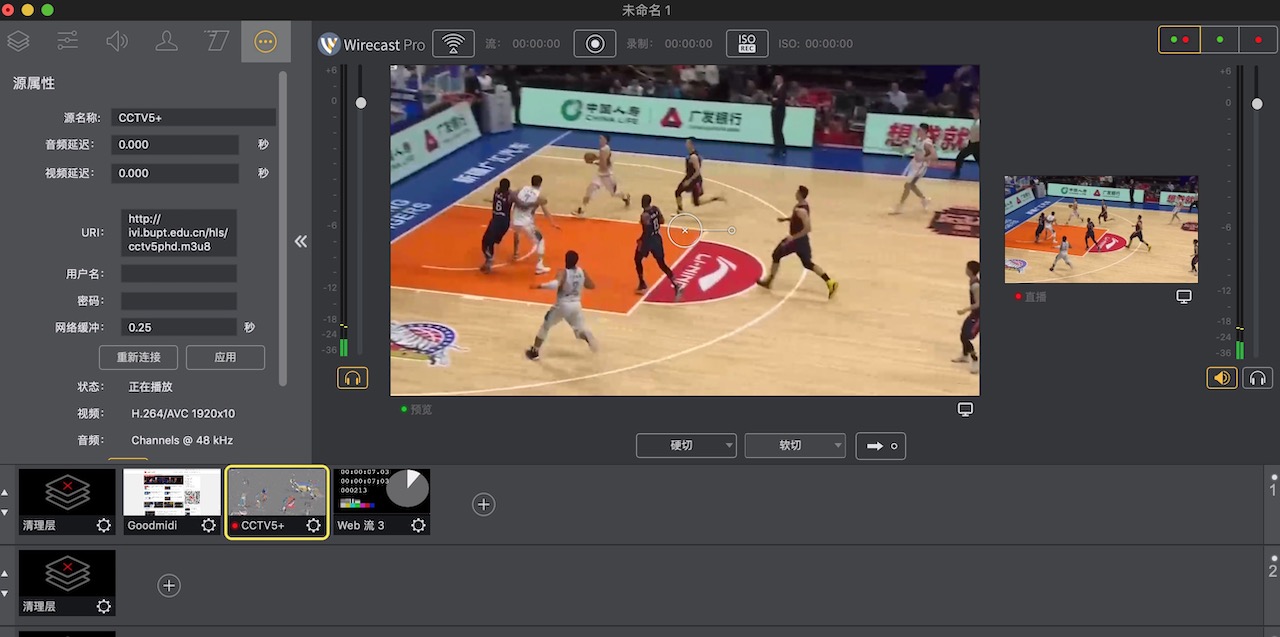The width and height of the screenshot is (1280, 637).
Task: Toggle the live speaker output button
Action: point(1221,378)
